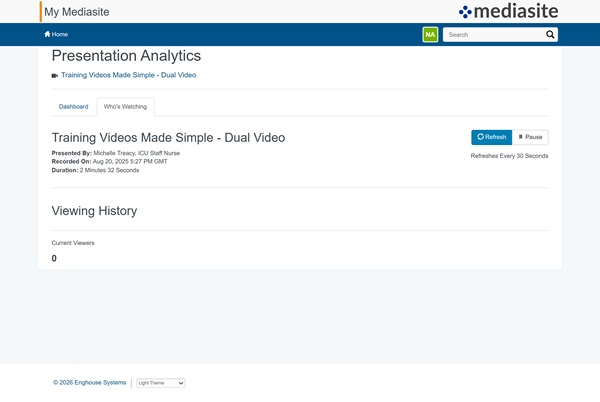The height and width of the screenshot is (402, 600).
Task: Click the Presentation Analytics heading
Action: pyautogui.click(x=126, y=56)
